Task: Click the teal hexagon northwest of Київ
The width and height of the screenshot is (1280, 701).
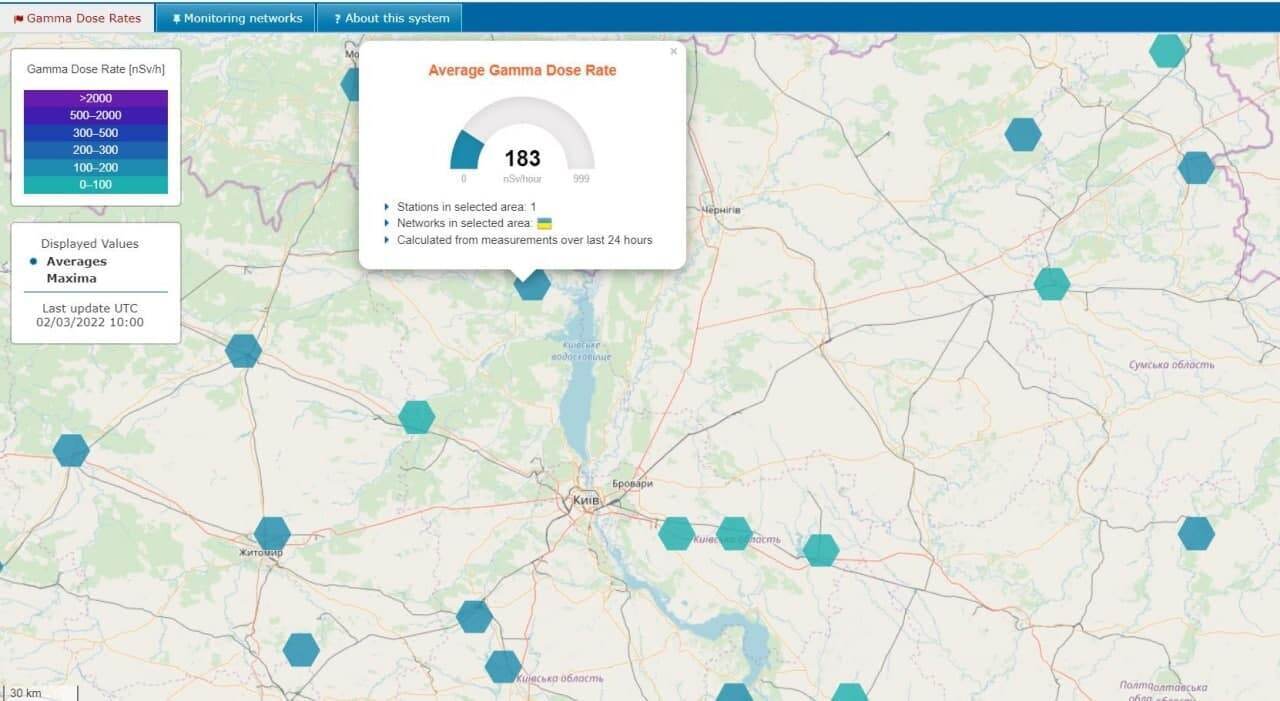Action: coord(417,417)
